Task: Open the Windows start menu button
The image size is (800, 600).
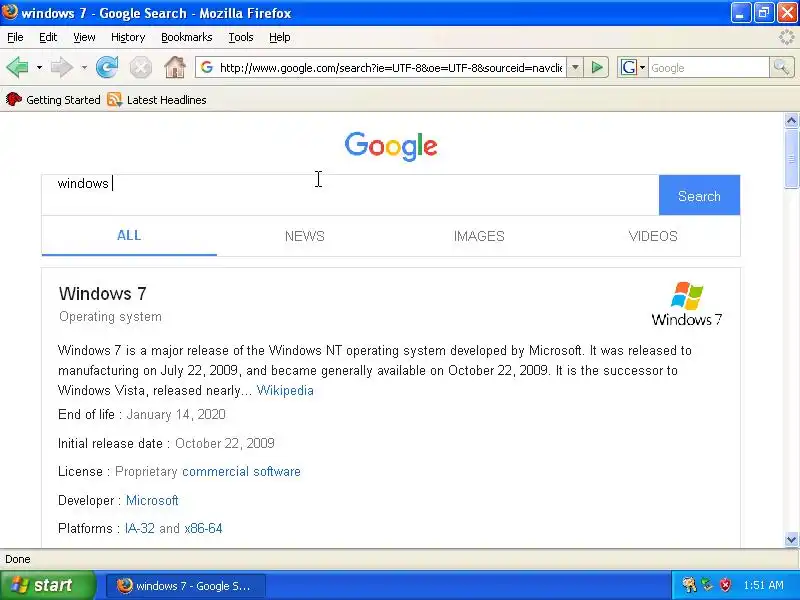Action: point(47,585)
